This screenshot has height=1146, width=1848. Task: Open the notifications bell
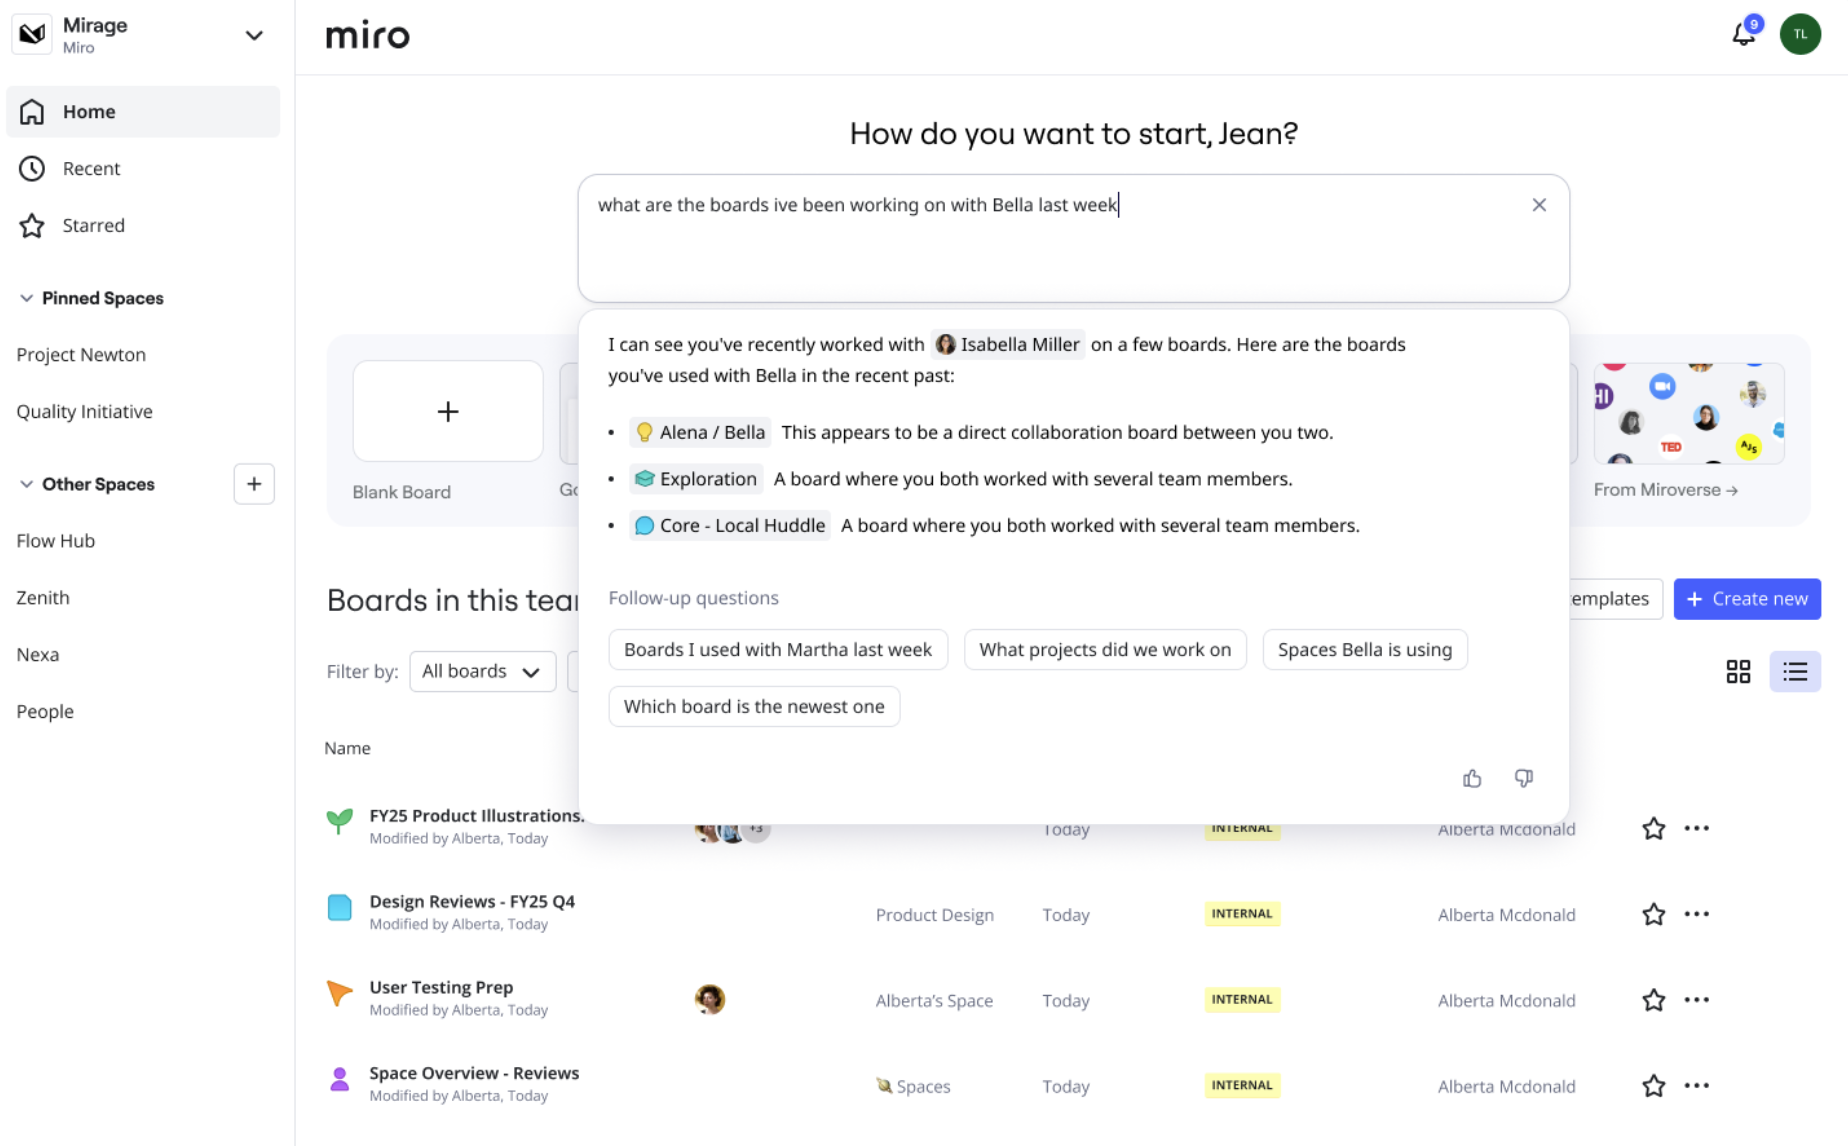click(1743, 35)
